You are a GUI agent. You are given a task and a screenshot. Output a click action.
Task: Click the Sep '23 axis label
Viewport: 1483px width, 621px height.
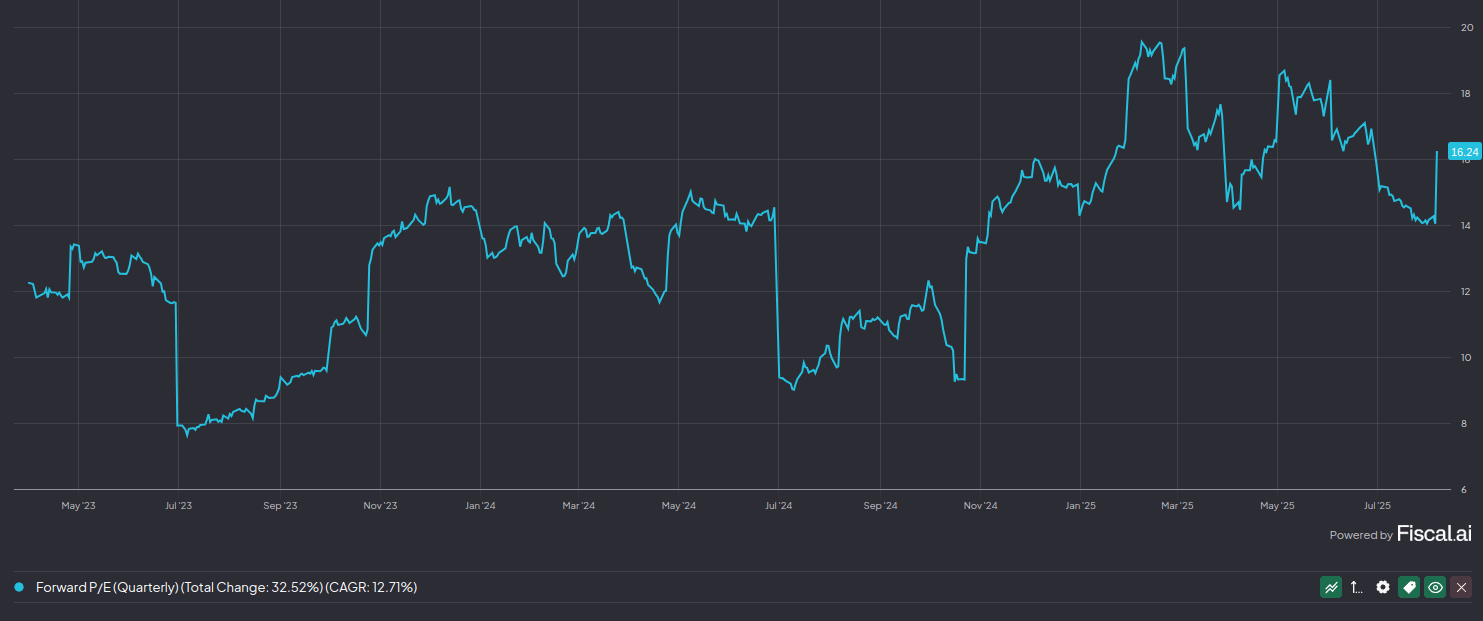coord(280,506)
